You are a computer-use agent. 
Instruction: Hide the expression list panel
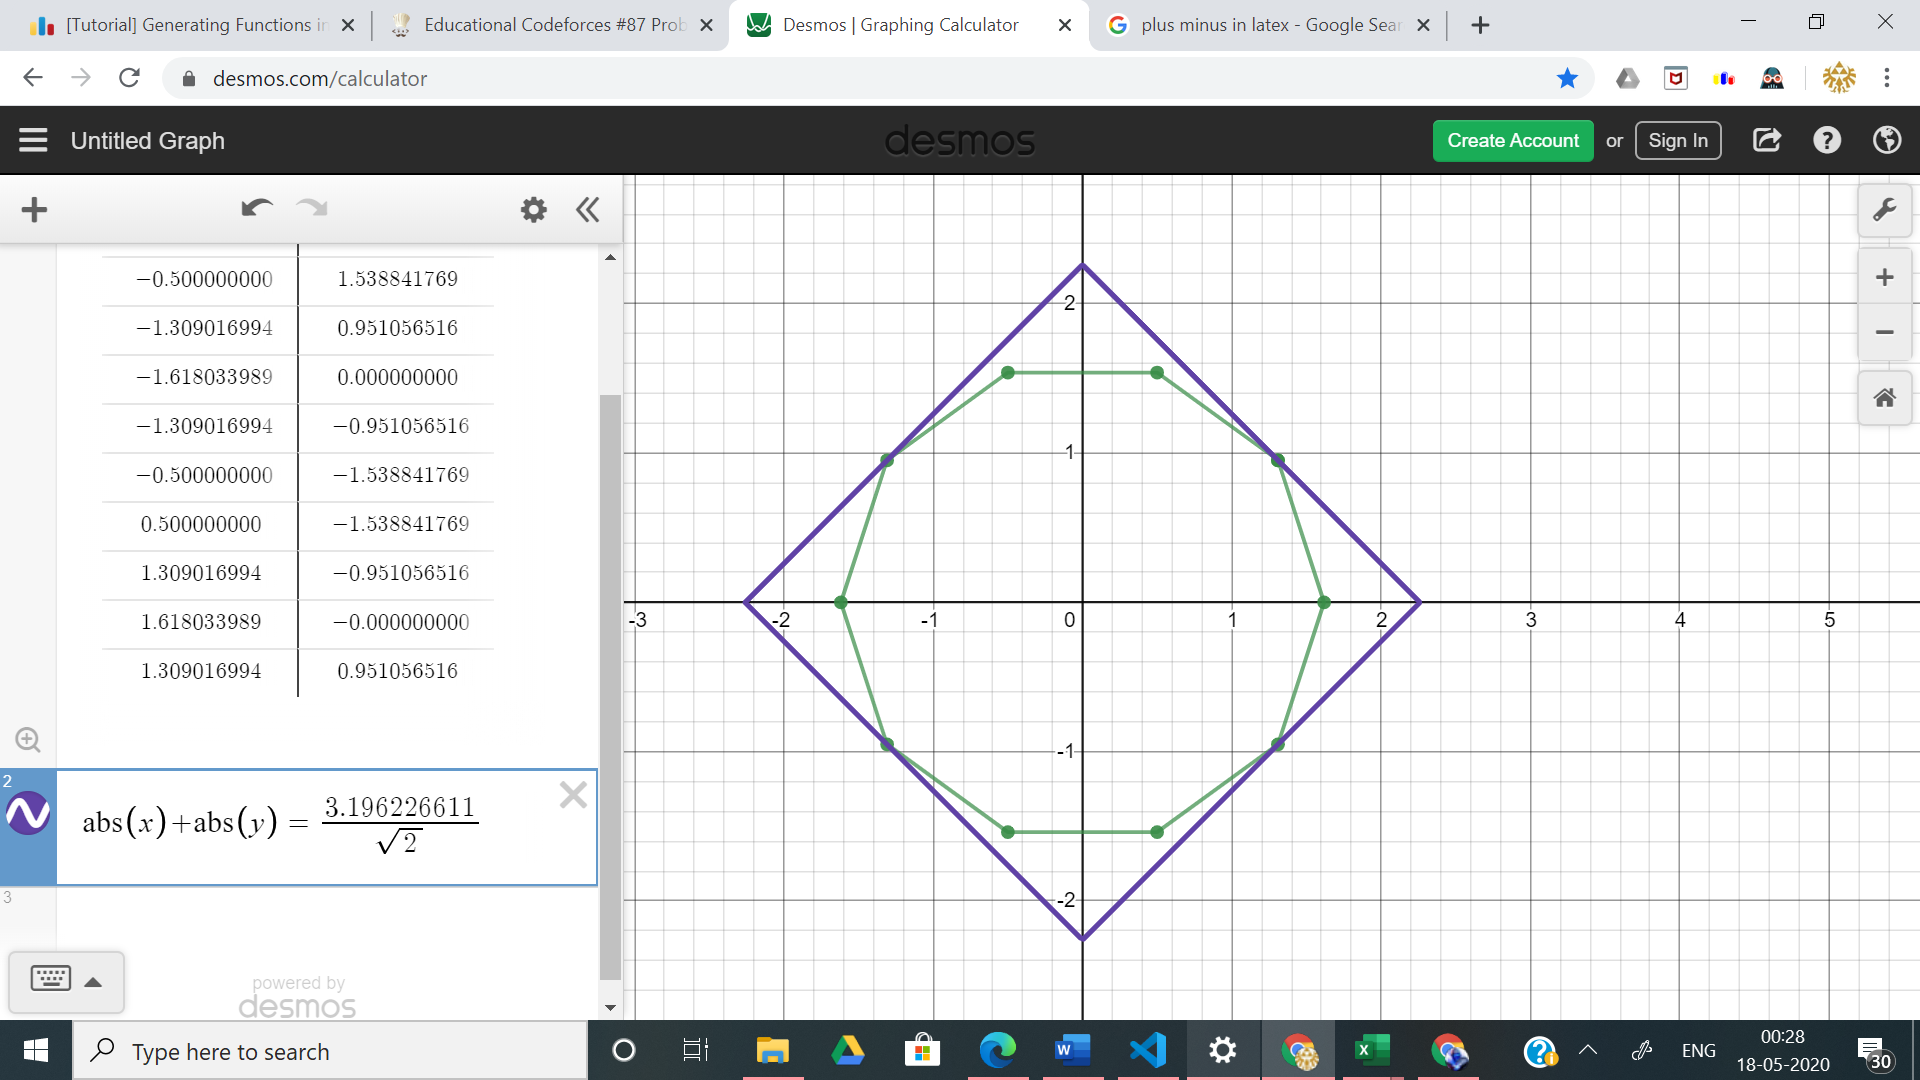coord(588,210)
